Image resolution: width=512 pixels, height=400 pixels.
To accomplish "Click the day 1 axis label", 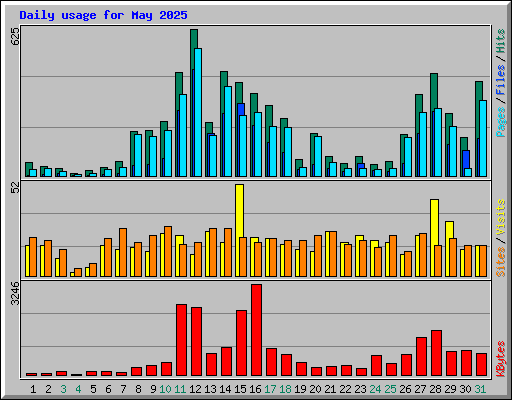I will [33, 389].
